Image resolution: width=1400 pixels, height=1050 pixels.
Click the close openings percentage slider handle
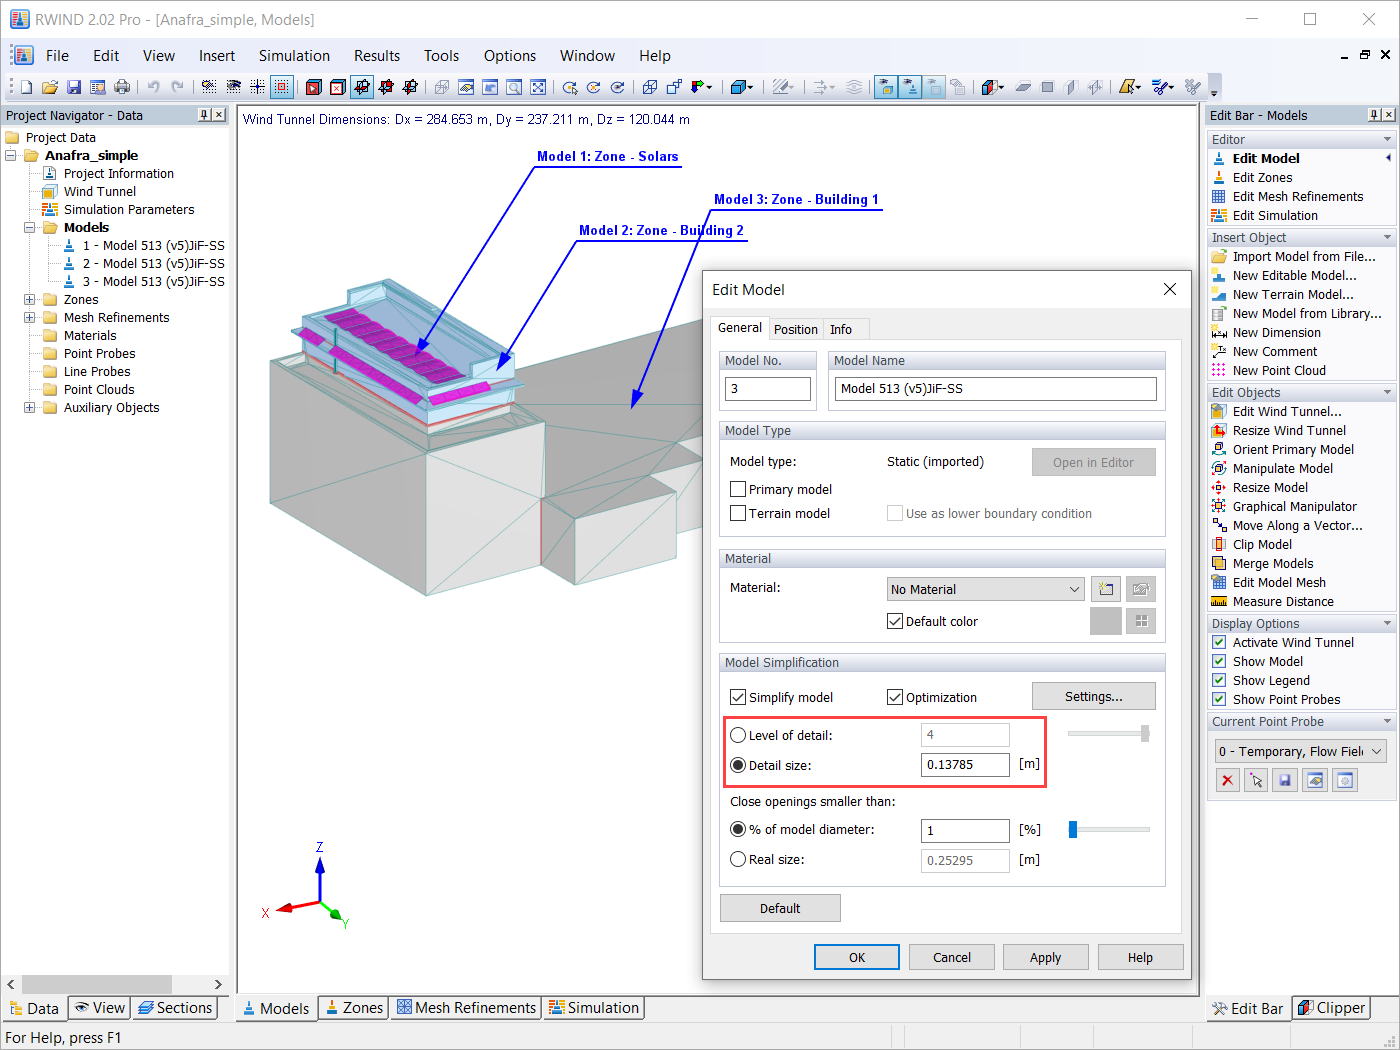coord(1073,830)
